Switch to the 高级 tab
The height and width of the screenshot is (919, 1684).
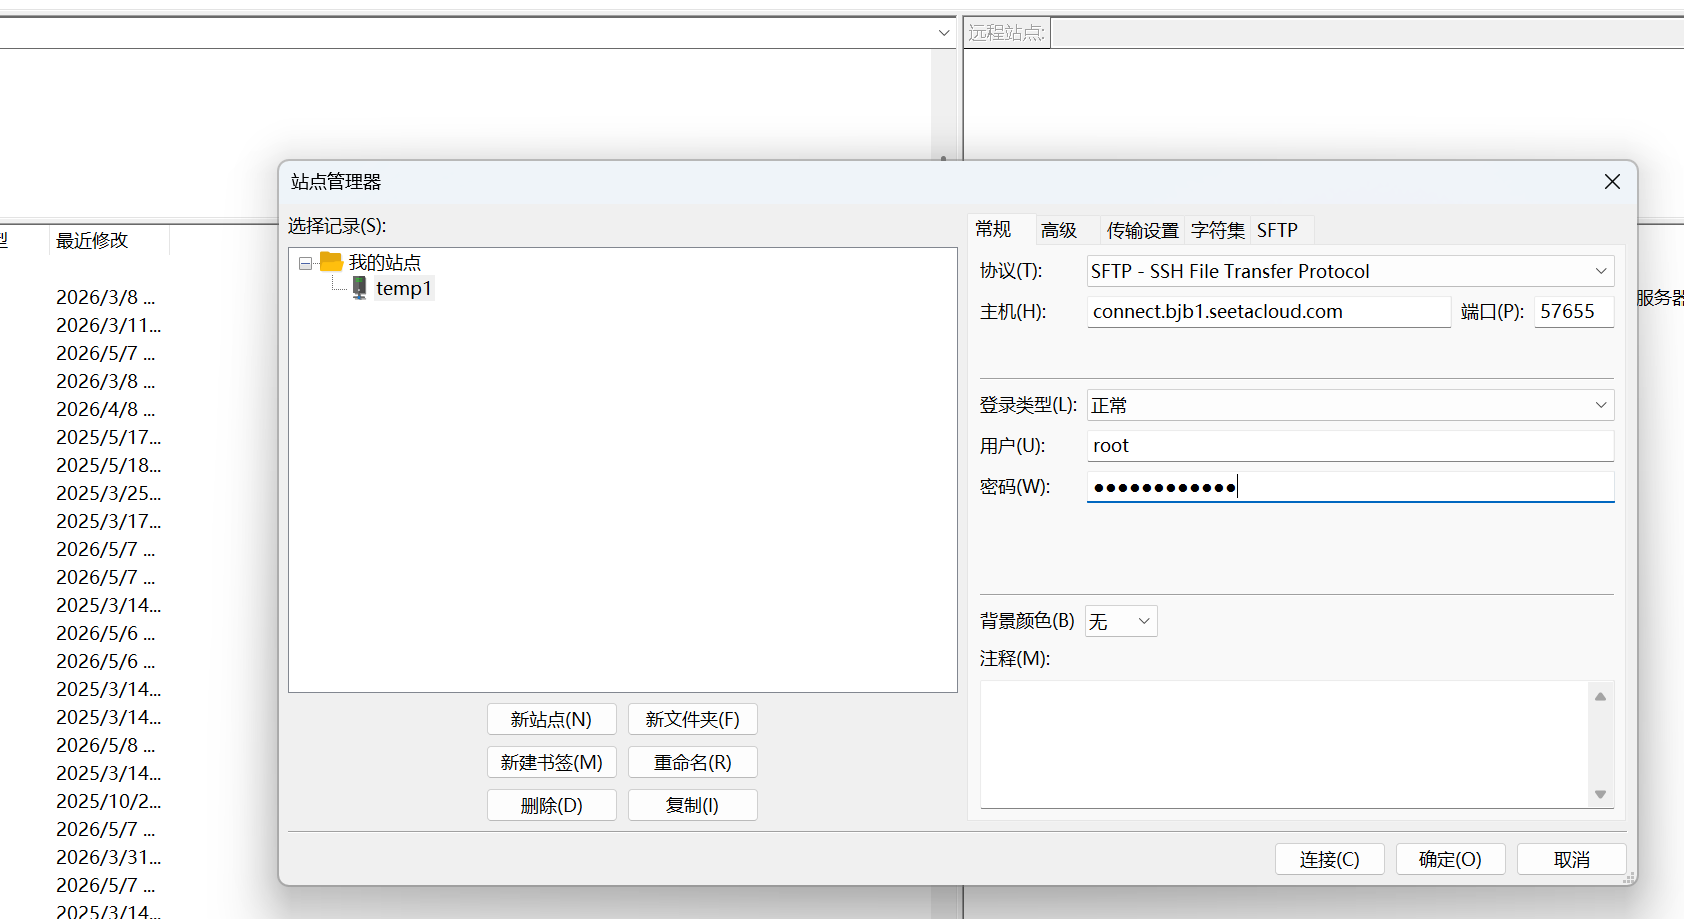tap(1059, 230)
